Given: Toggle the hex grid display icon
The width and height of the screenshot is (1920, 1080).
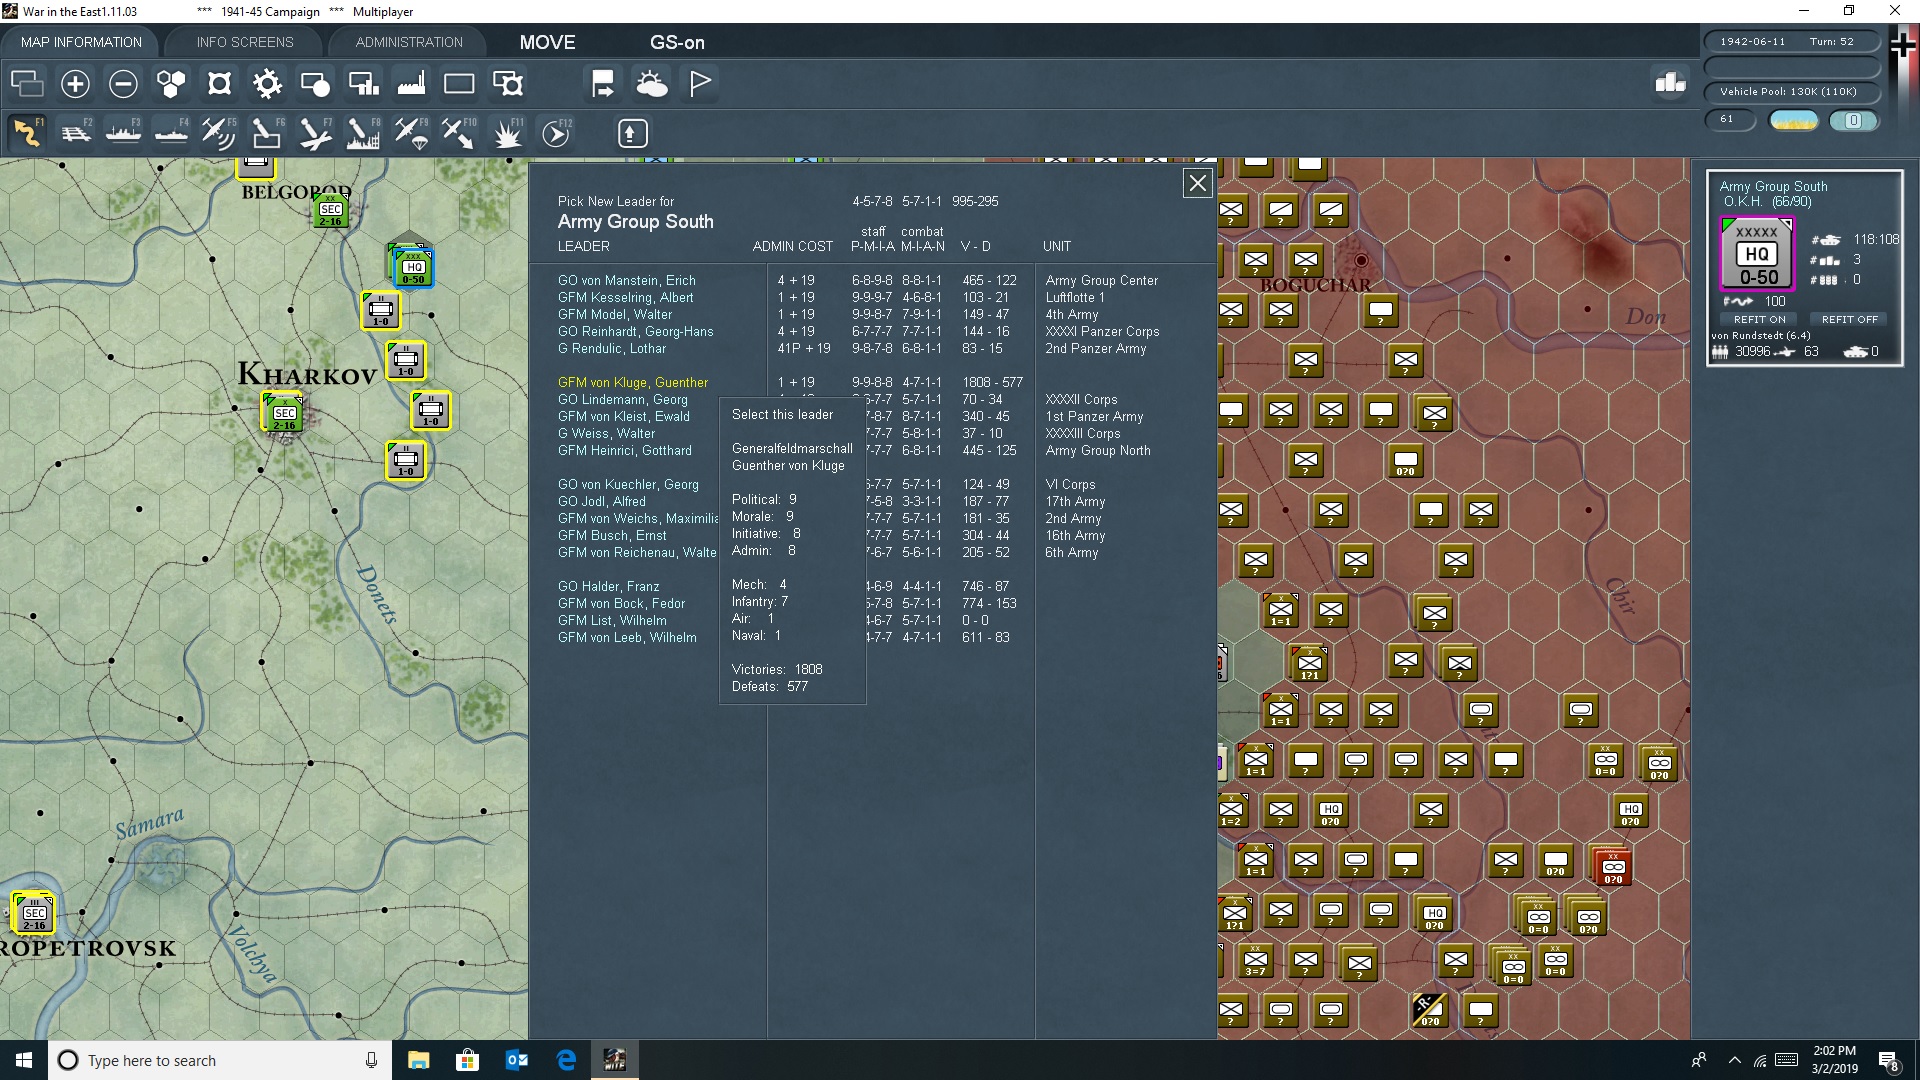Looking at the screenshot, I should click(x=171, y=84).
